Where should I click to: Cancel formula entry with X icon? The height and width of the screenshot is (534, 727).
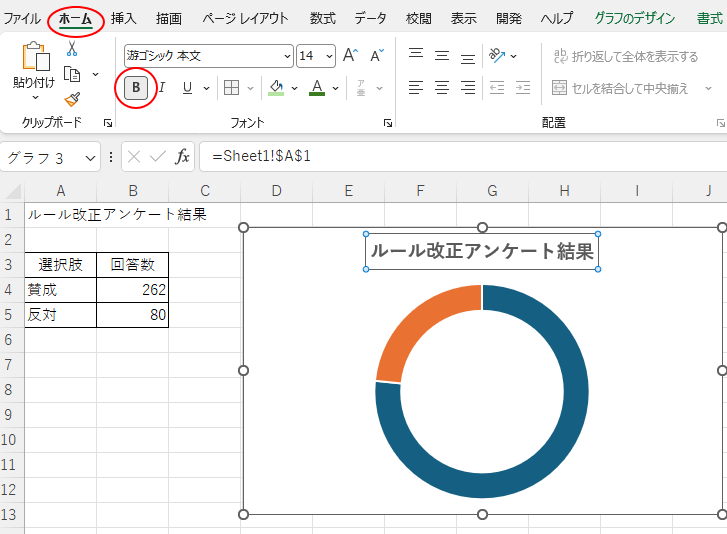[134, 157]
